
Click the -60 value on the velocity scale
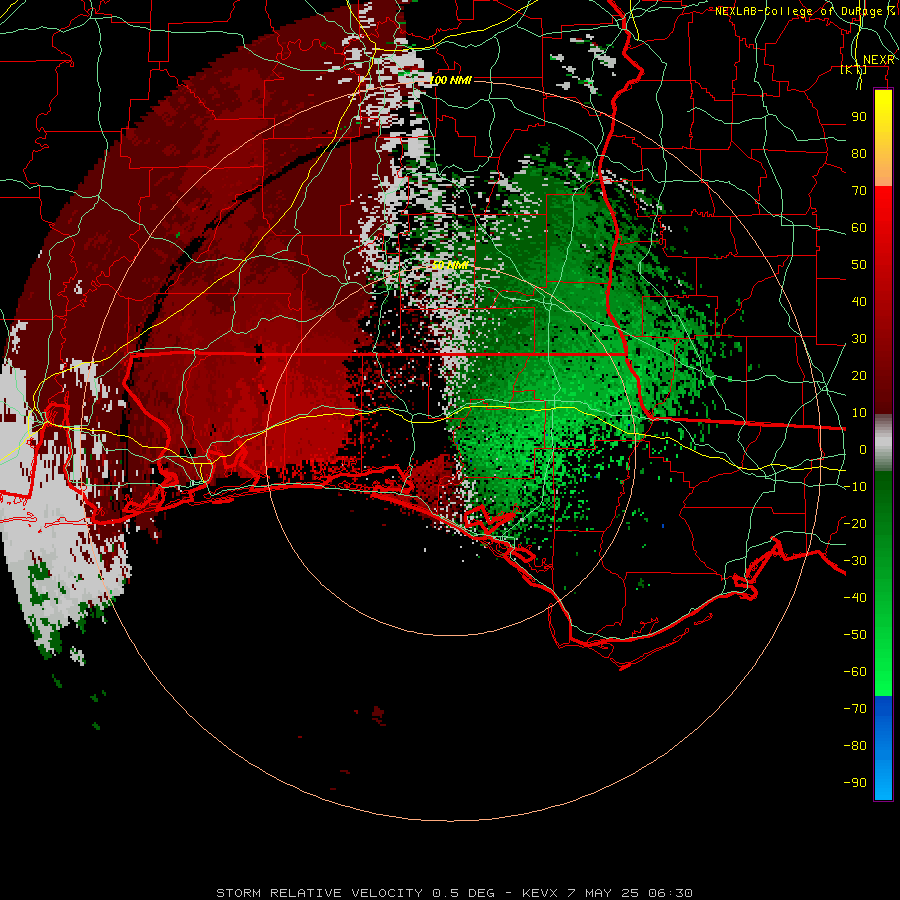click(855, 672)
